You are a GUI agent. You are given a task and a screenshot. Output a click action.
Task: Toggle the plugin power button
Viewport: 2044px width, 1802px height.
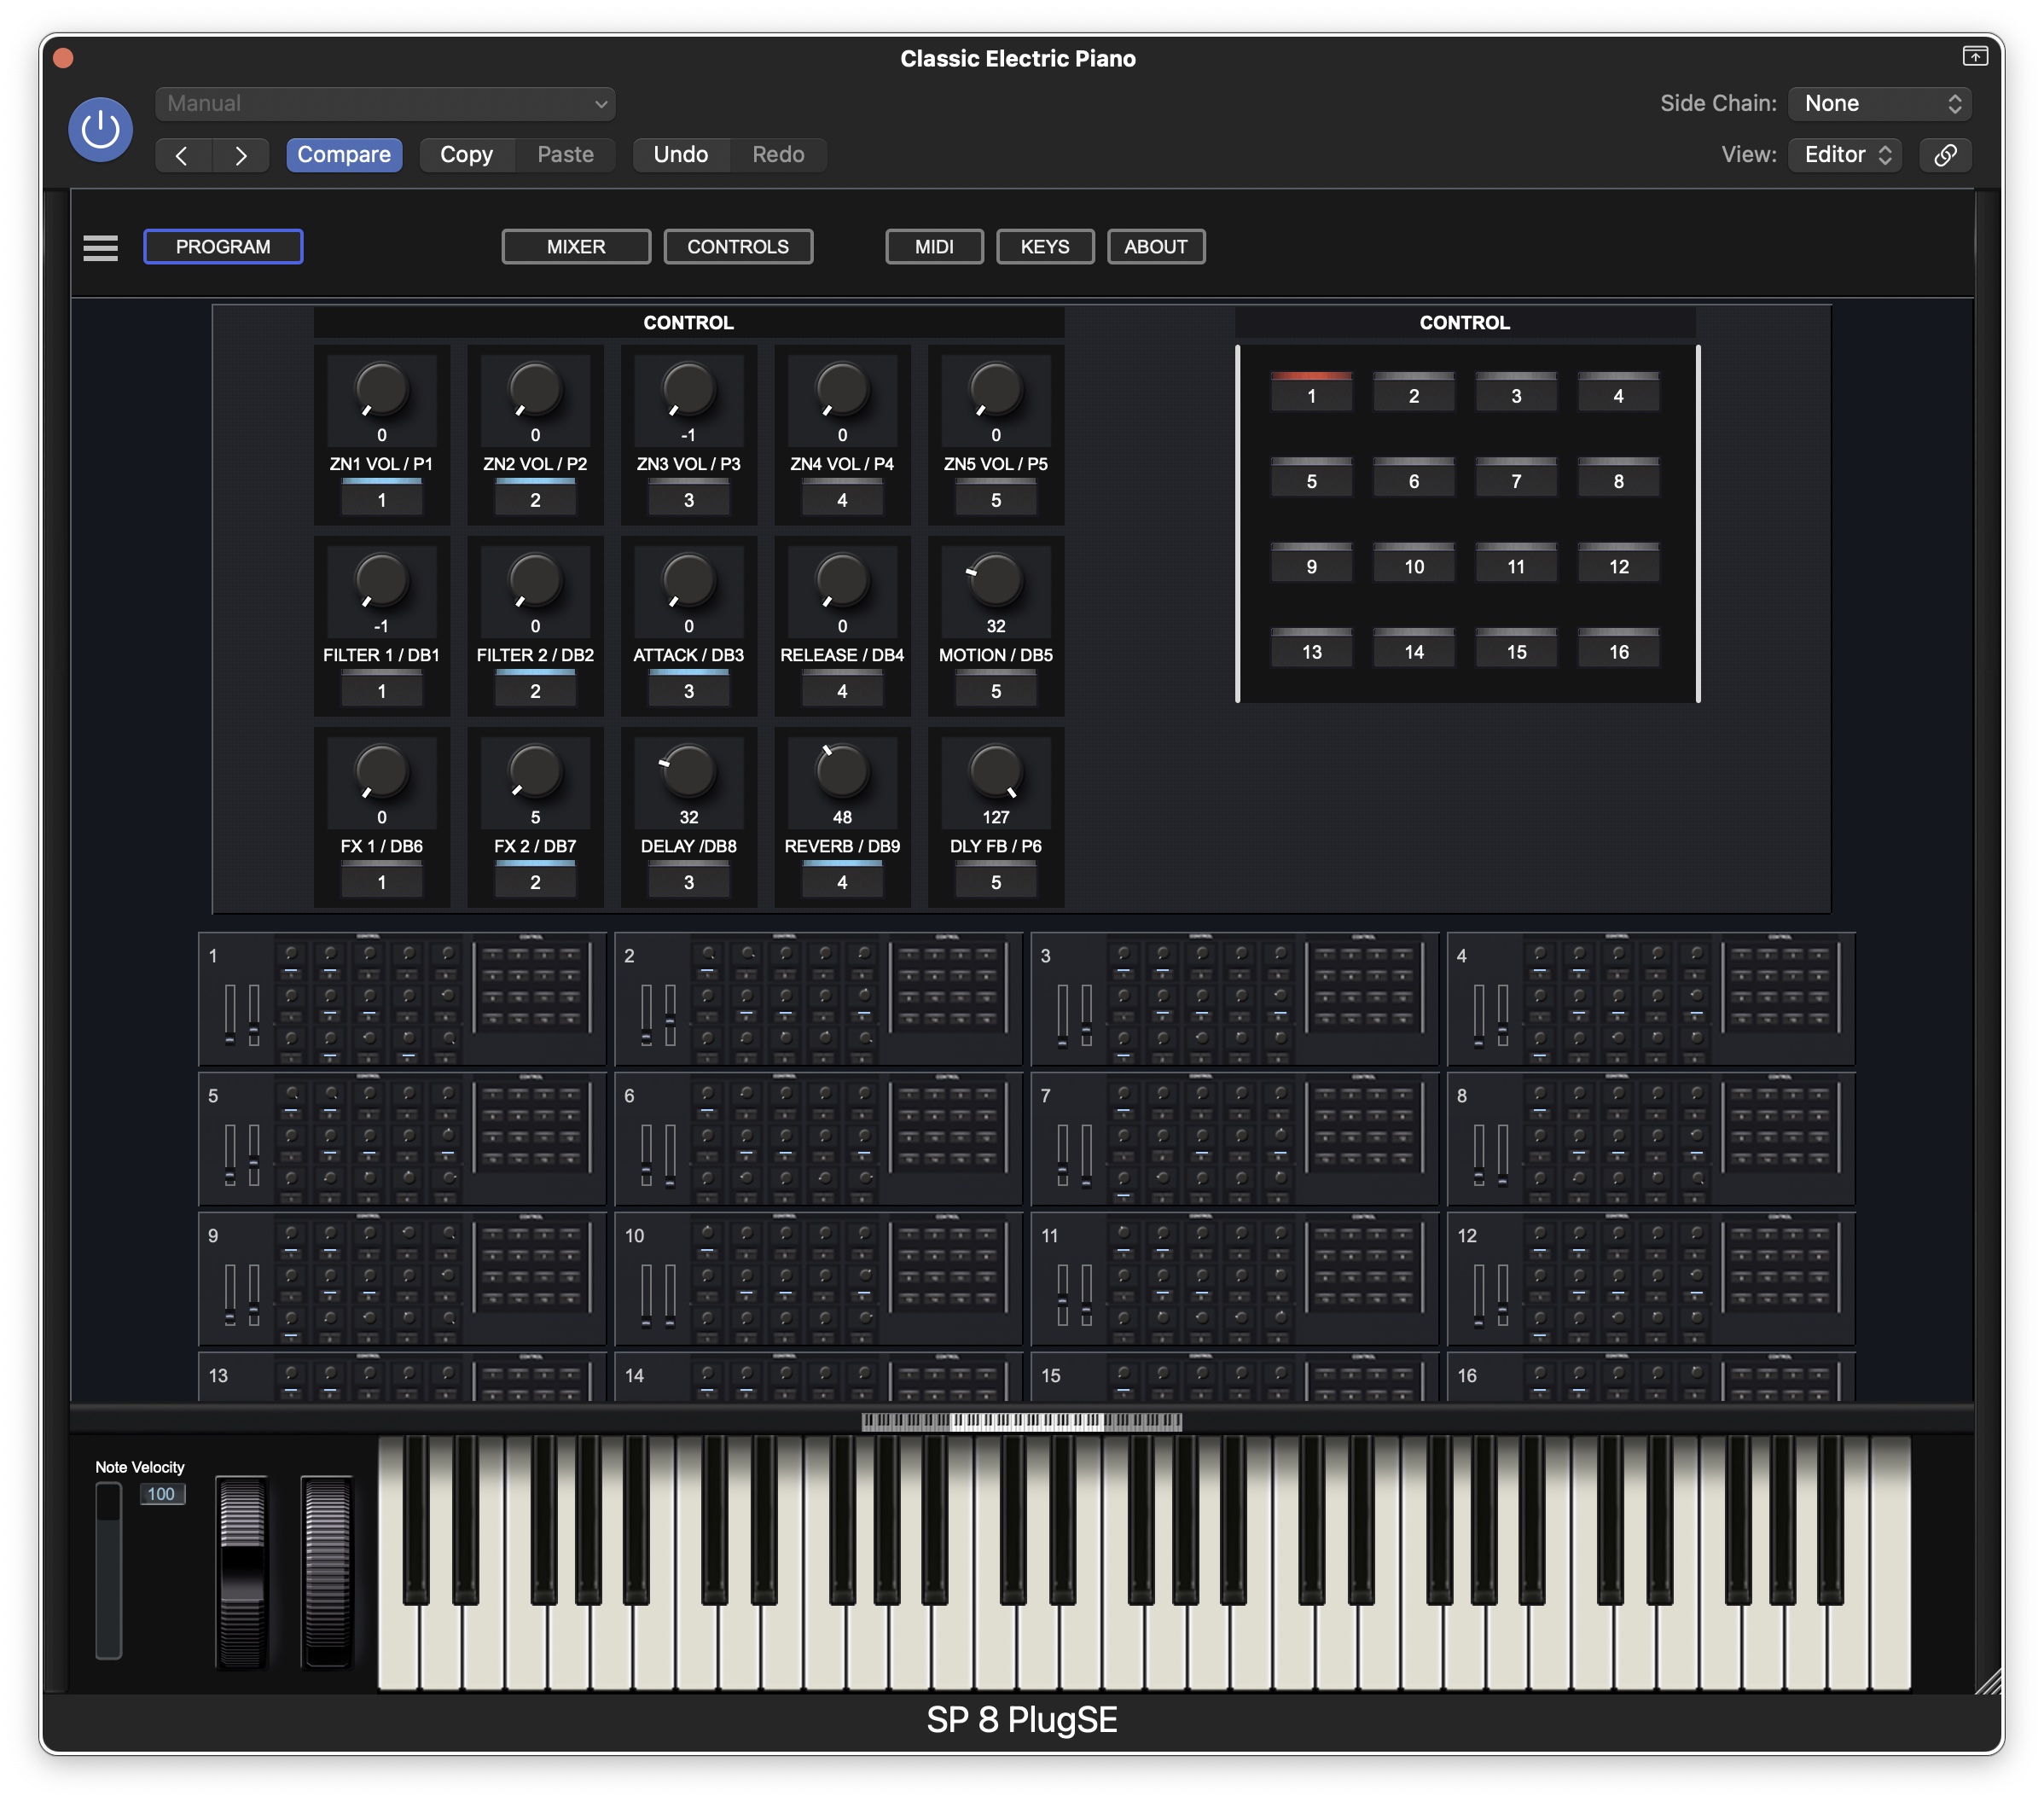(100, 129)
